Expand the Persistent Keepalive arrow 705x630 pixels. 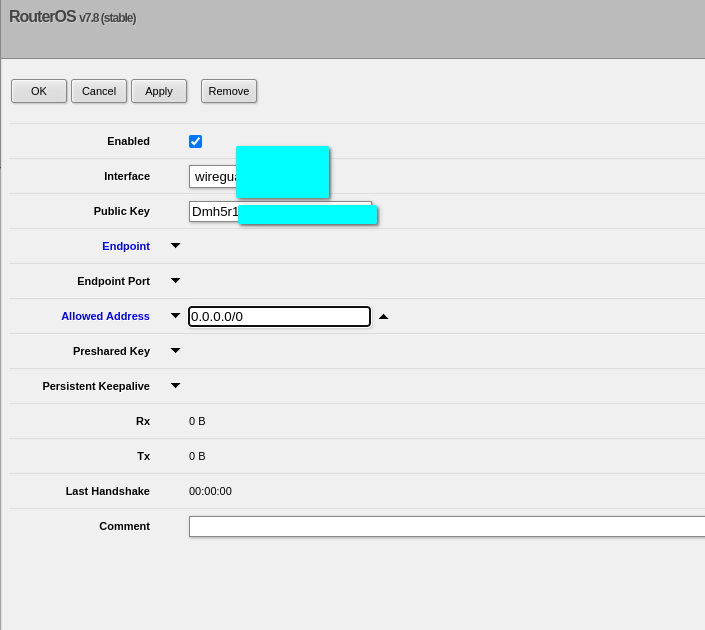coord(176,386)
